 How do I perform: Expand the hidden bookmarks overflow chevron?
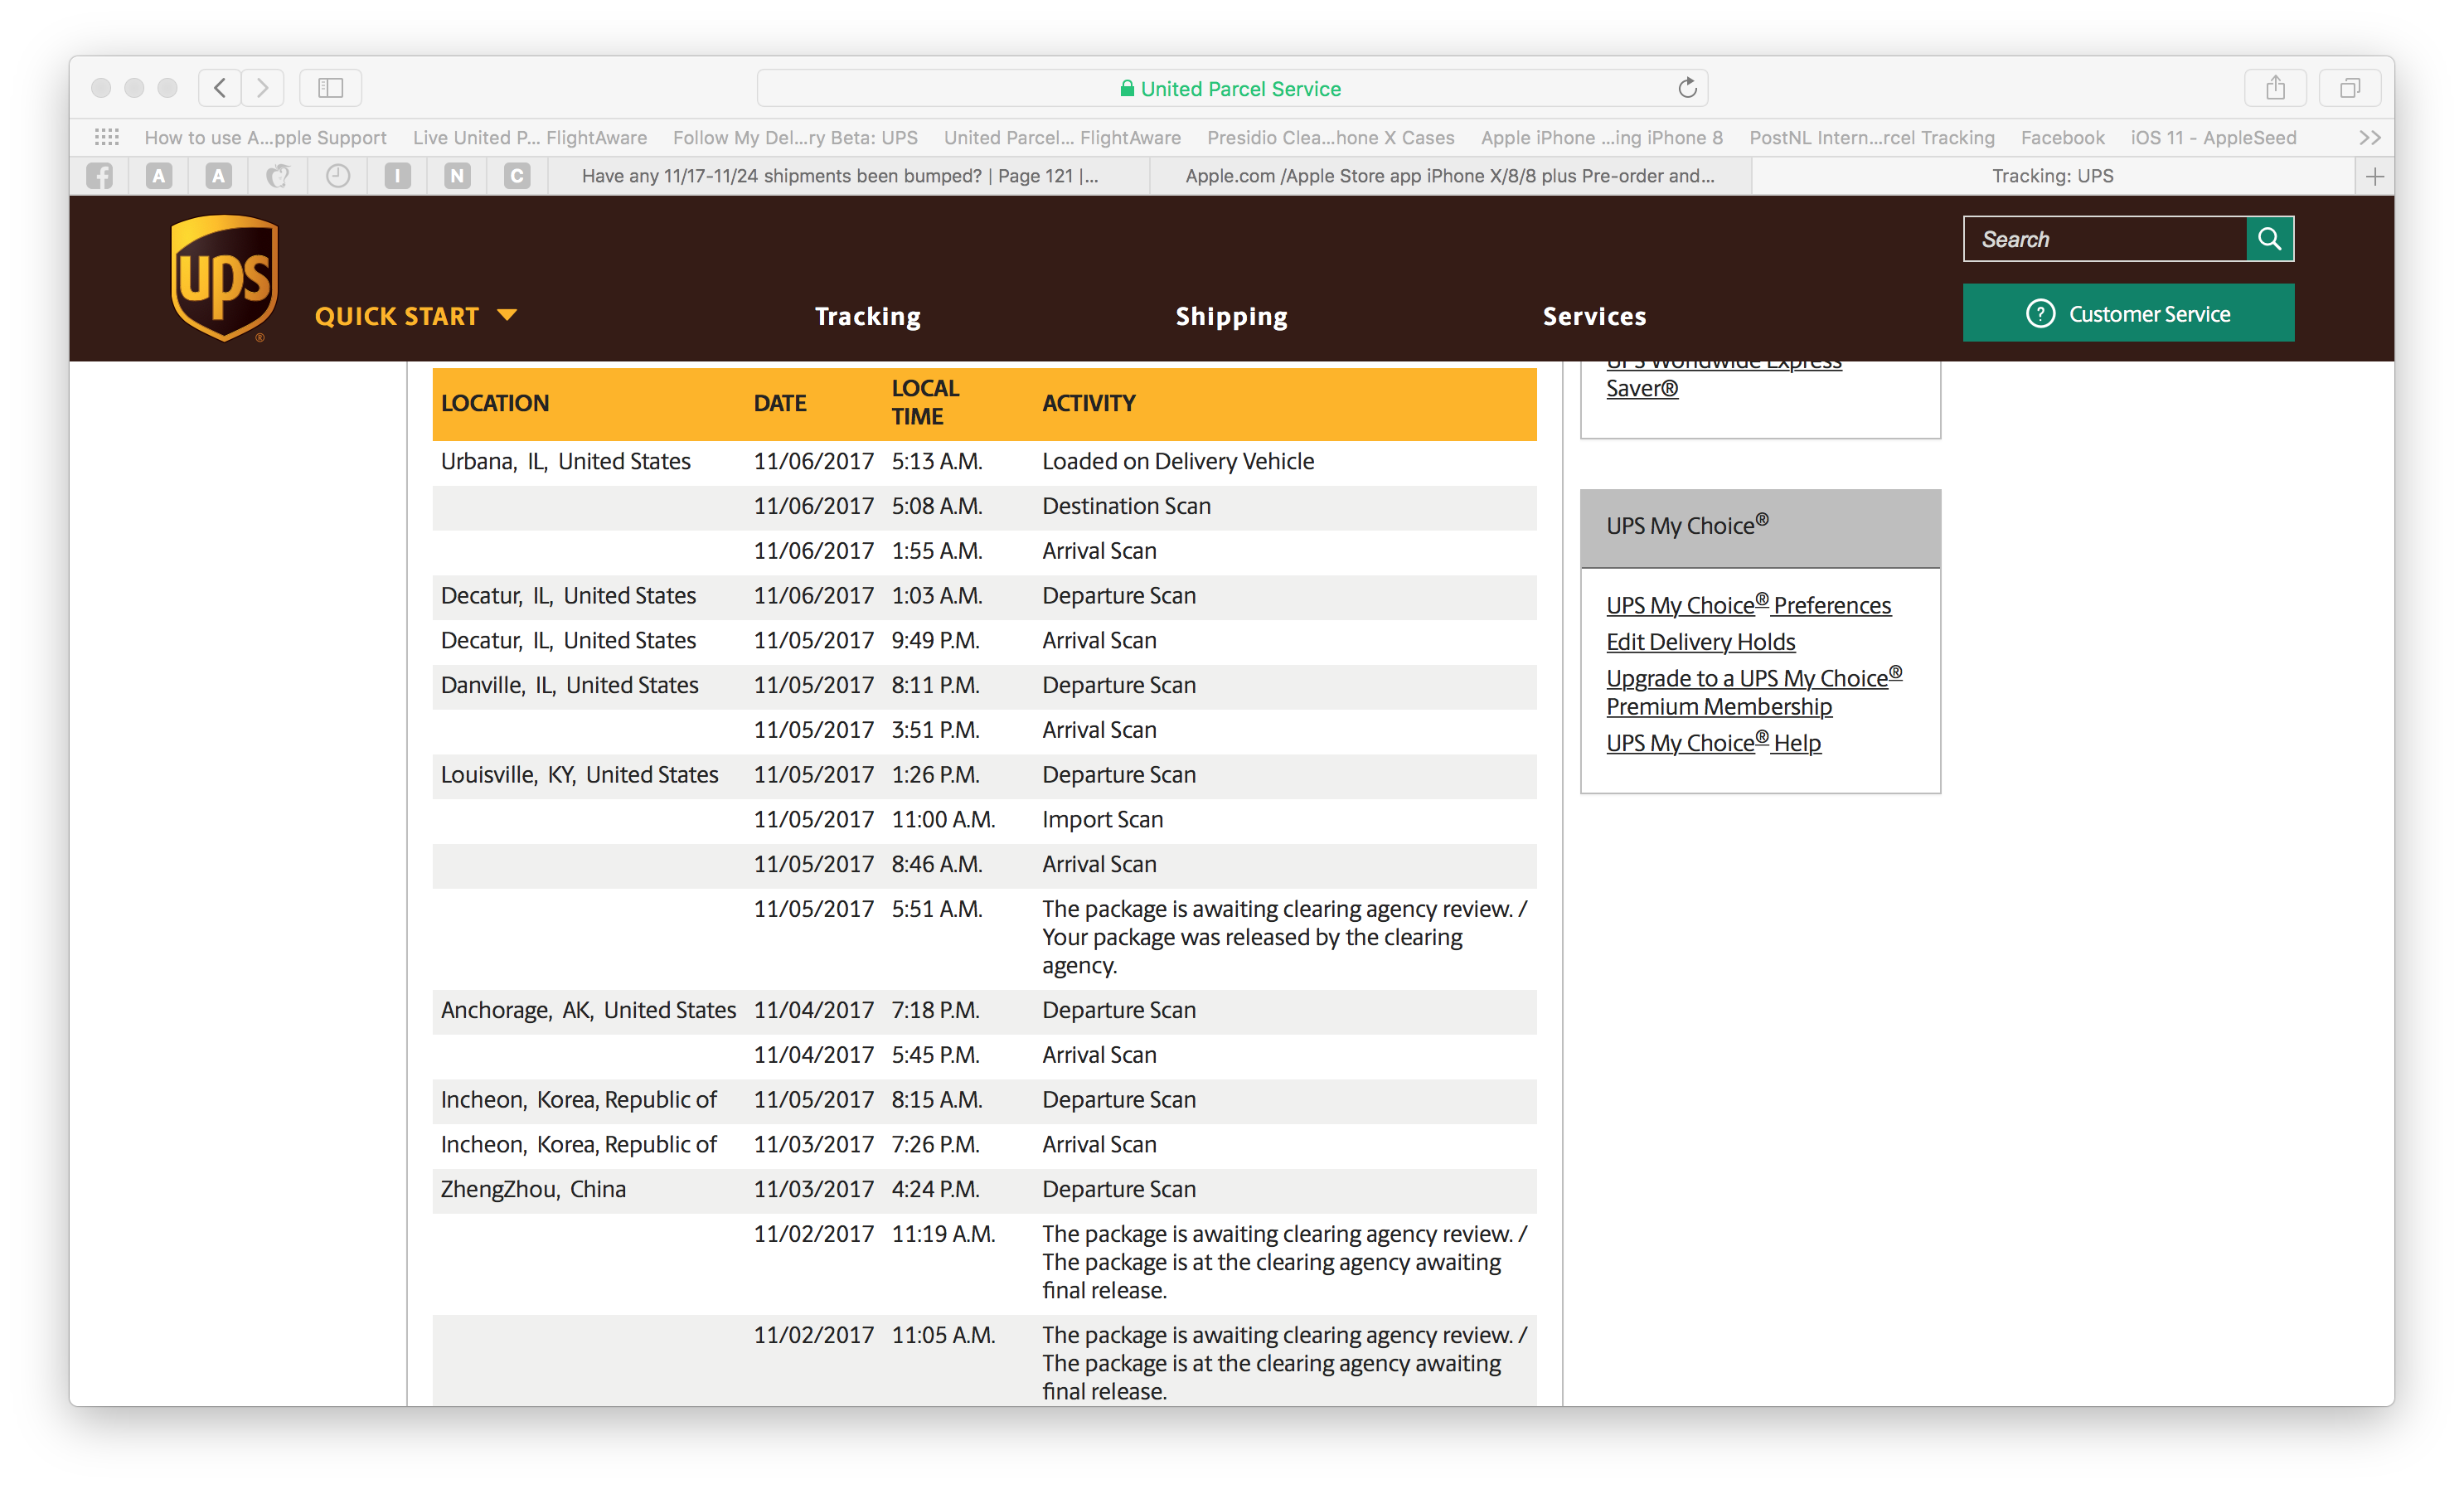tap(2369, 137)
